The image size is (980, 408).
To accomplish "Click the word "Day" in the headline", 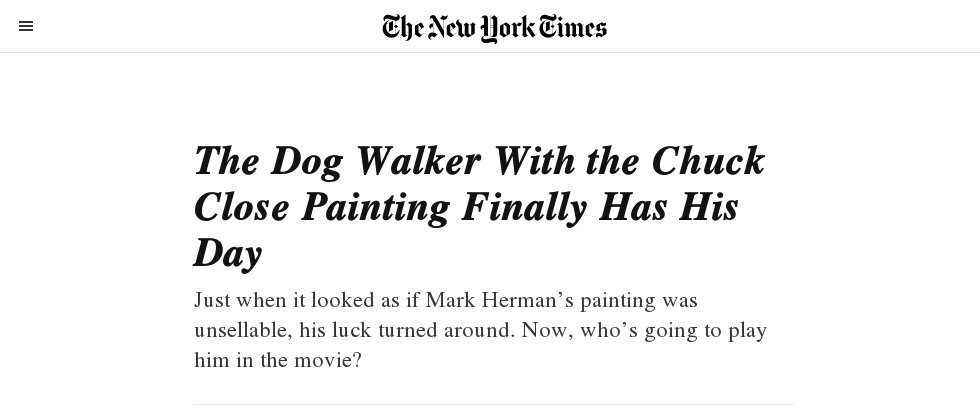I will tap(228, 254).
